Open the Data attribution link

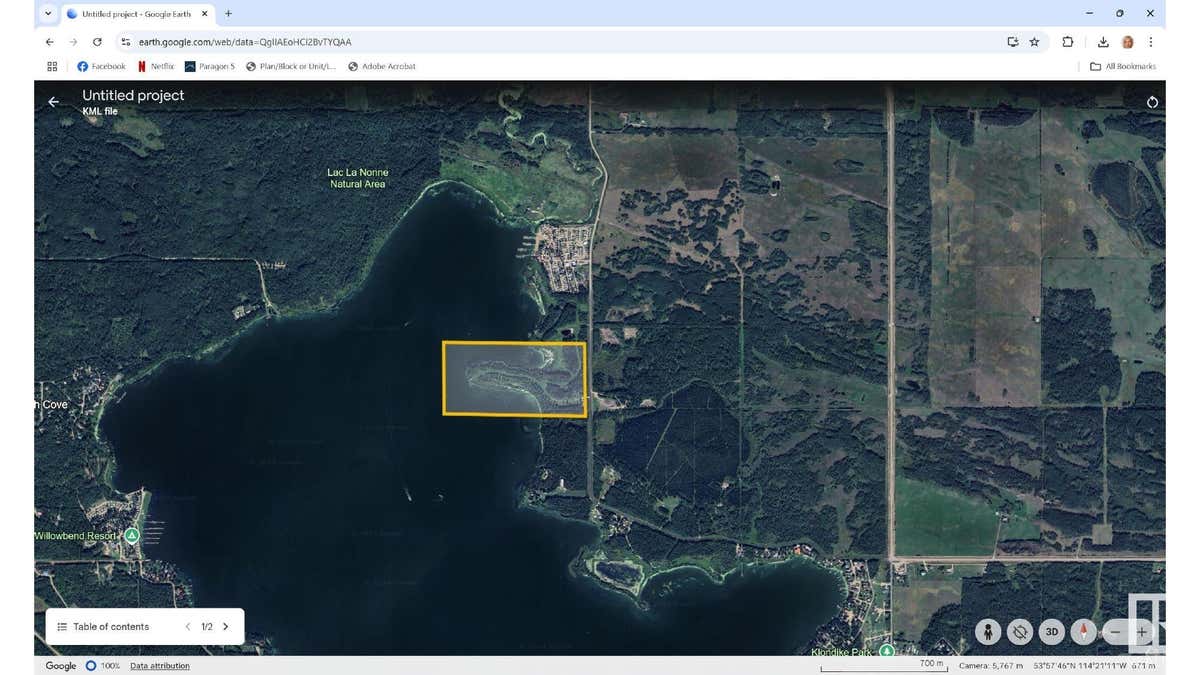click(159, 665)
